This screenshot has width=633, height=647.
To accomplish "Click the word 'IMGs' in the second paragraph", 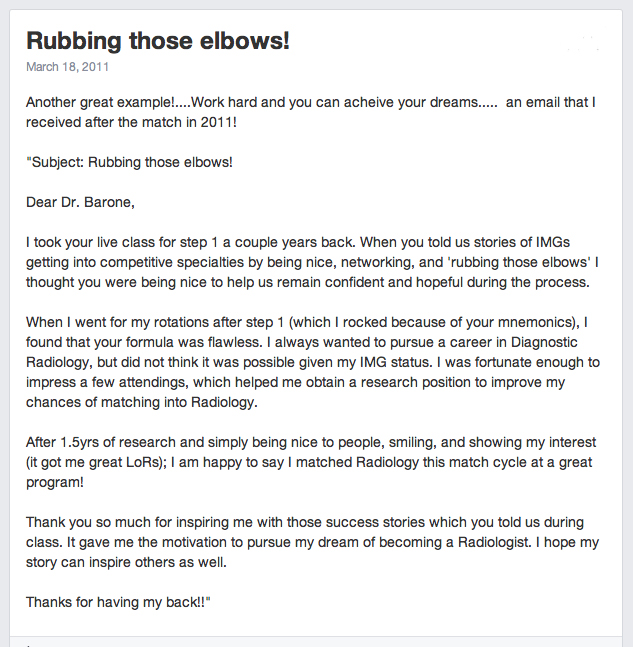I will [553, 242].
